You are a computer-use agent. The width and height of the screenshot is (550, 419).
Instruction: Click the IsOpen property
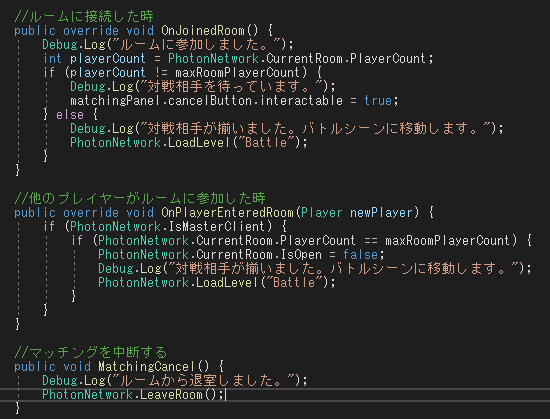[301, 255]
